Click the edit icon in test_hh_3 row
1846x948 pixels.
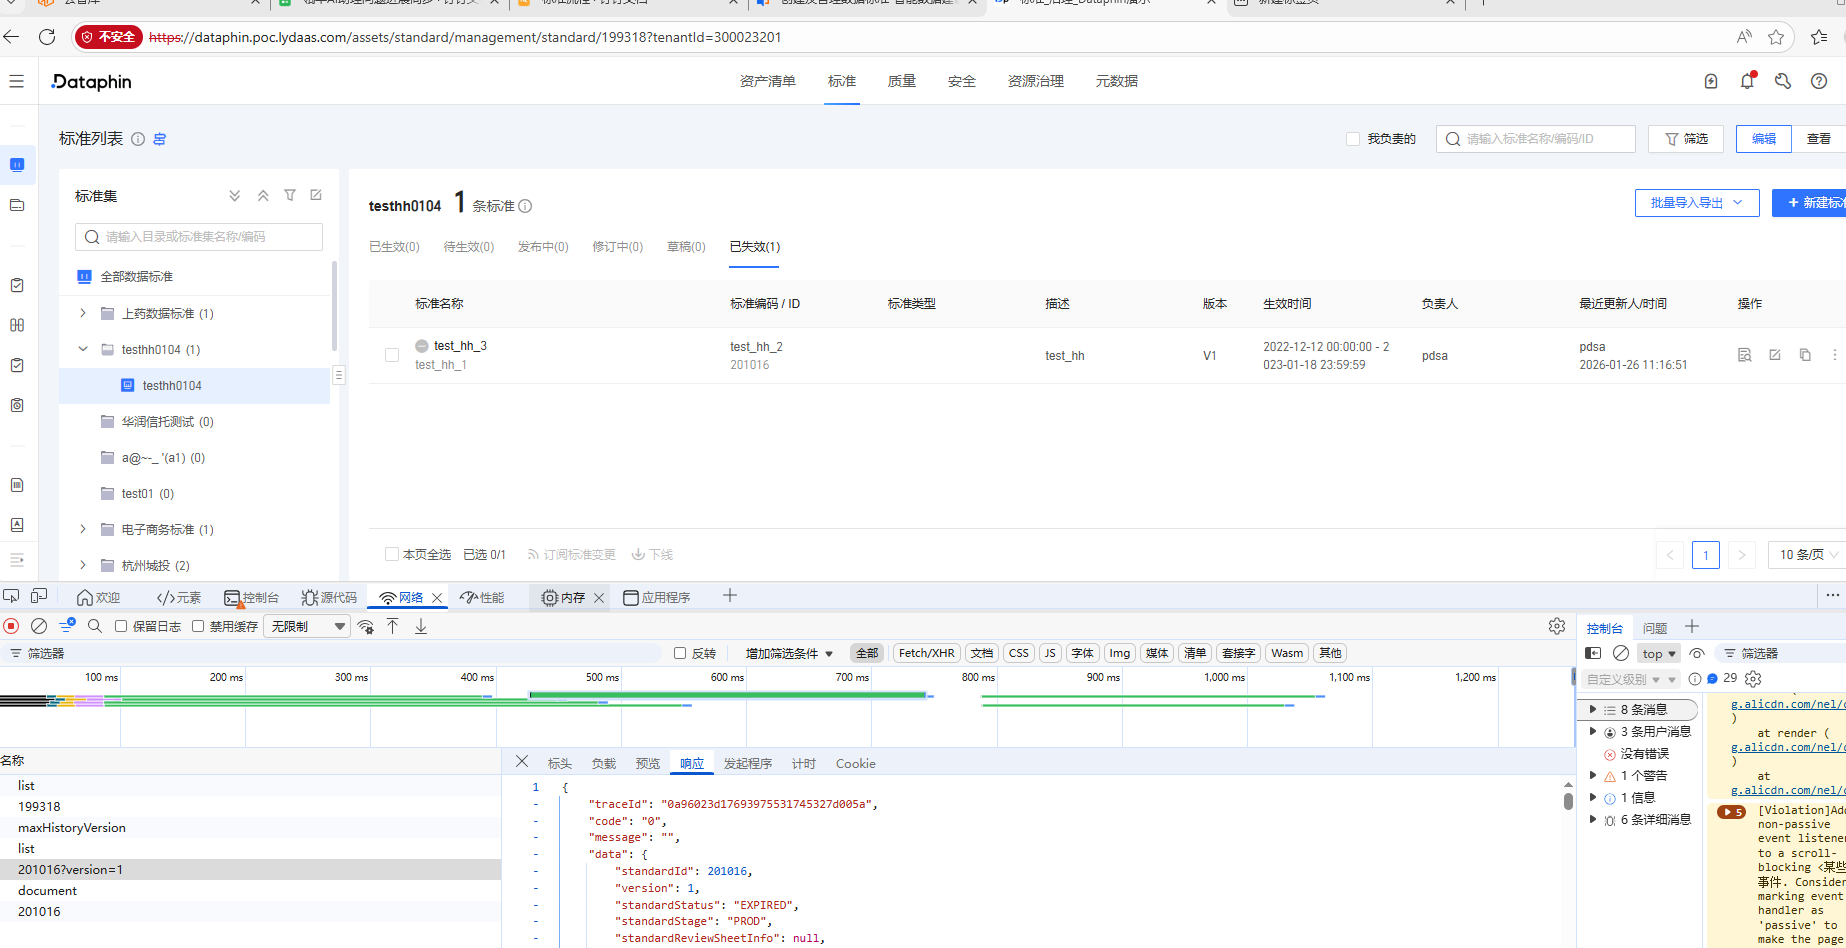1775,355
